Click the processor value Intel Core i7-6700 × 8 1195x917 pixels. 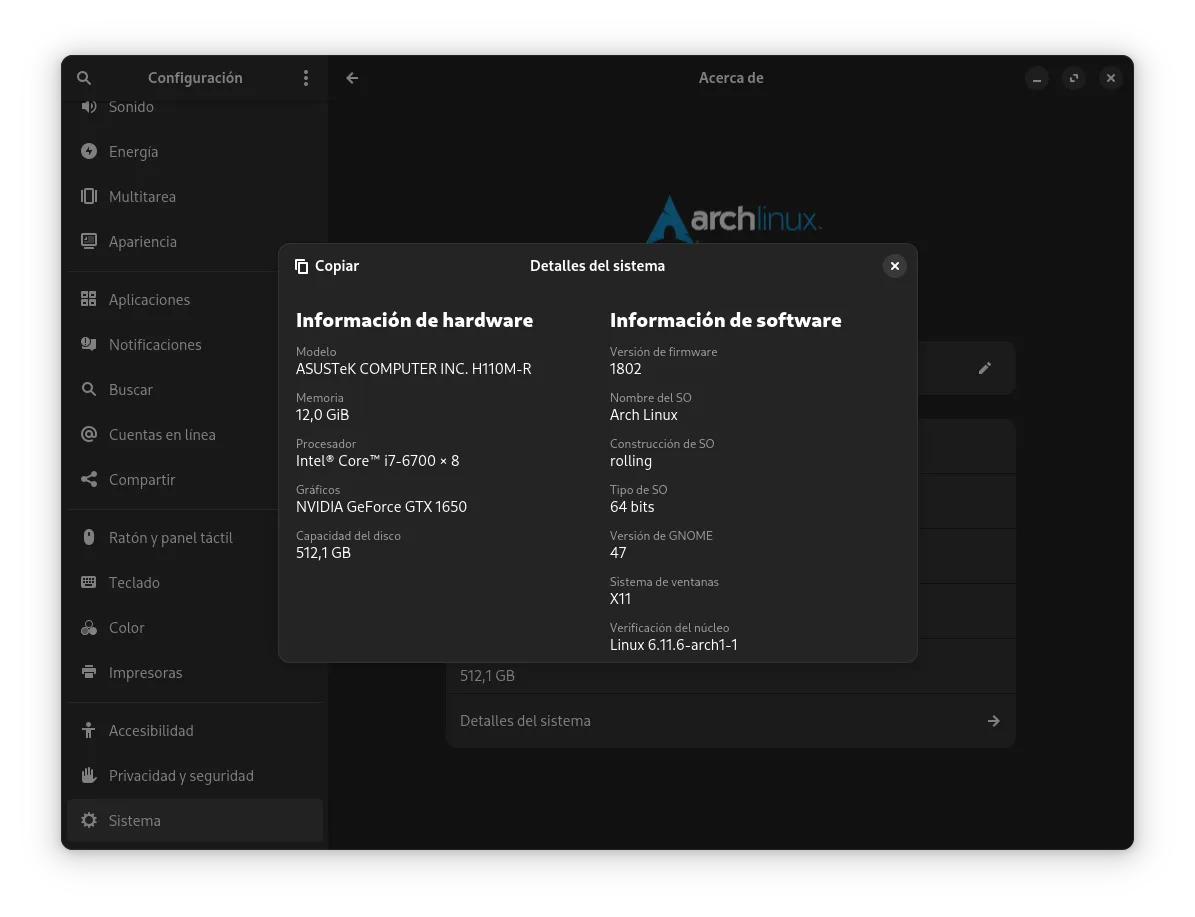(377, 460)
